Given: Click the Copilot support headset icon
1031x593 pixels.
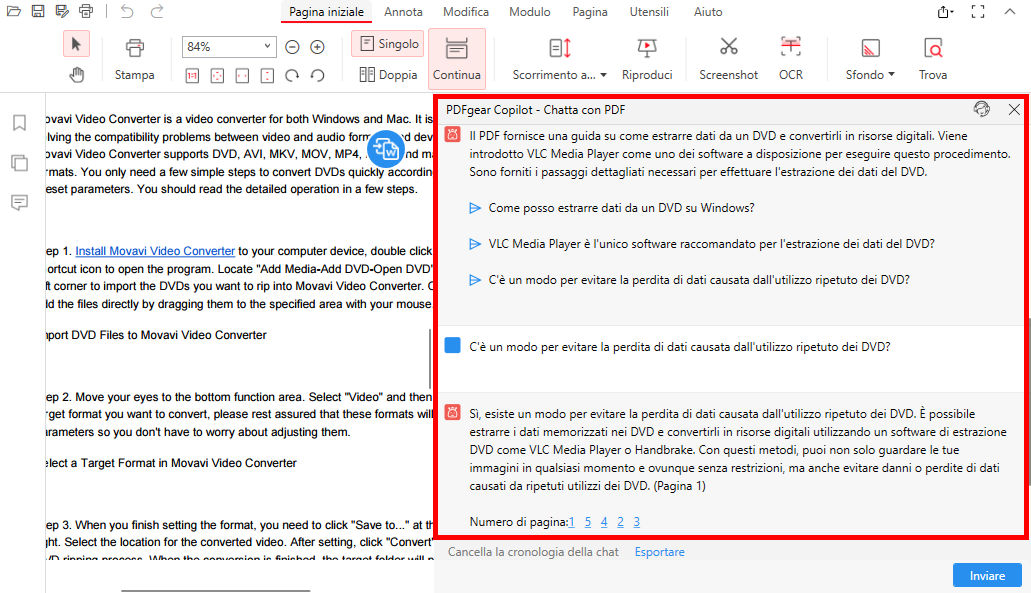Looking at the screenshot, I should click(982, 109).
